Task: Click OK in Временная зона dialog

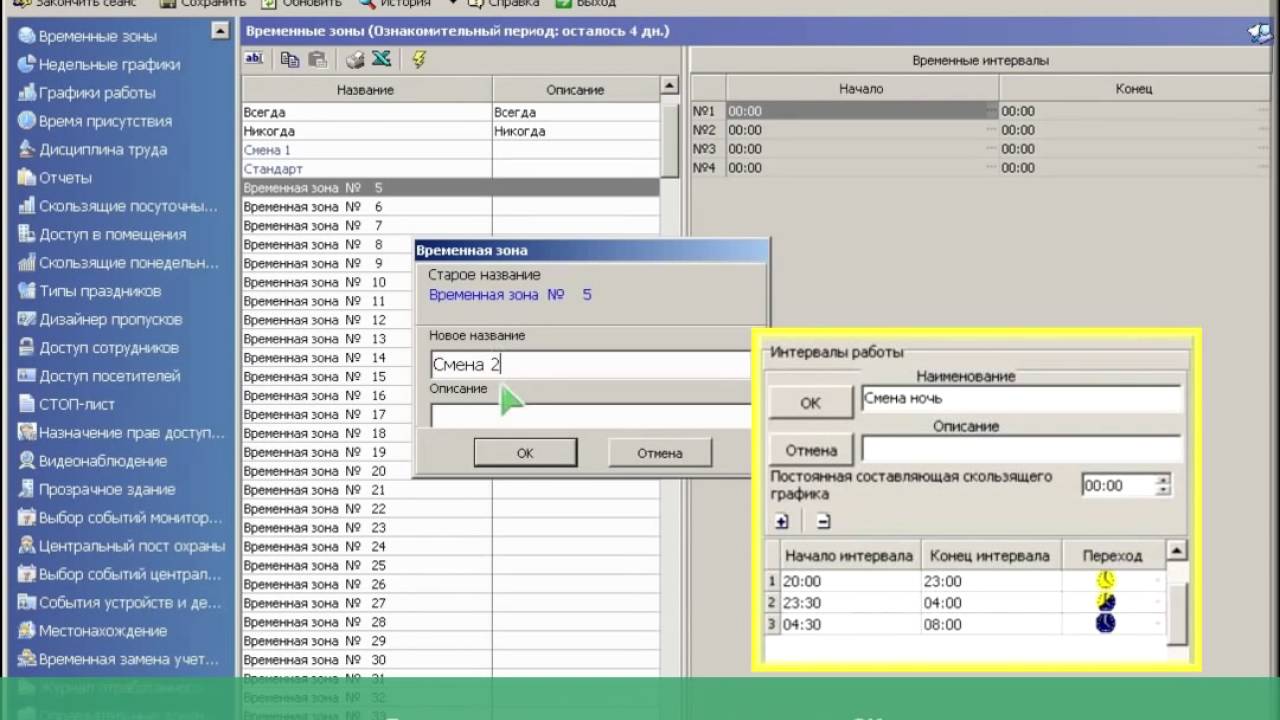Action: tap(525, 453)
